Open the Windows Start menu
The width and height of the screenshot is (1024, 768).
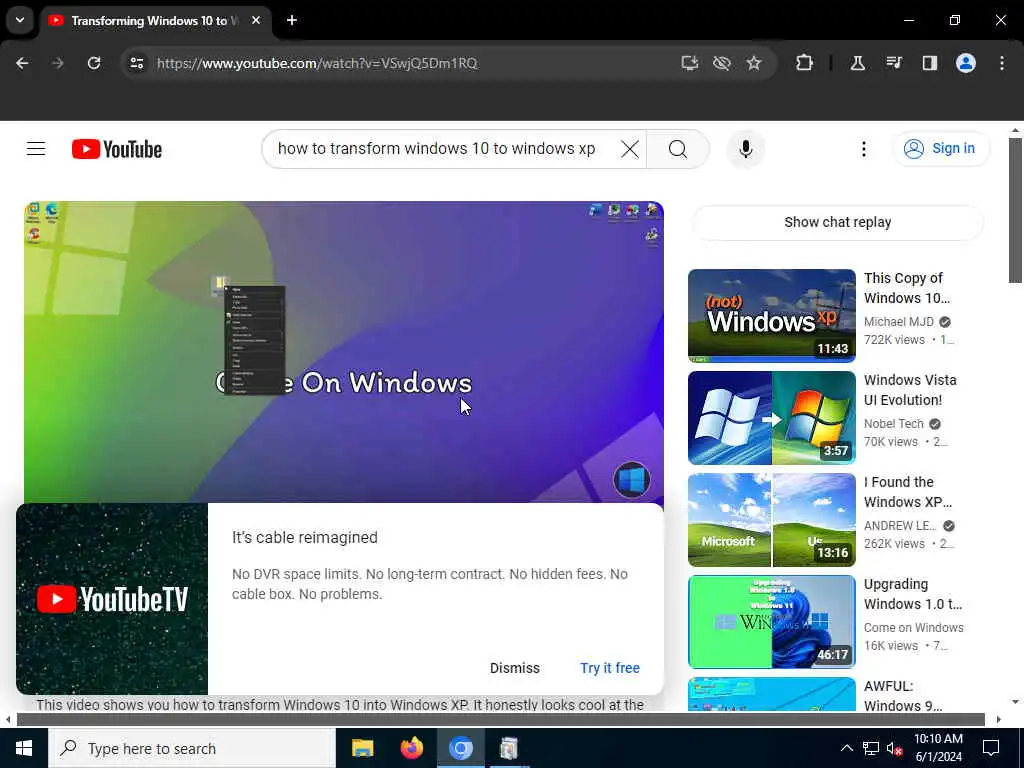click(x=24, y=748)
